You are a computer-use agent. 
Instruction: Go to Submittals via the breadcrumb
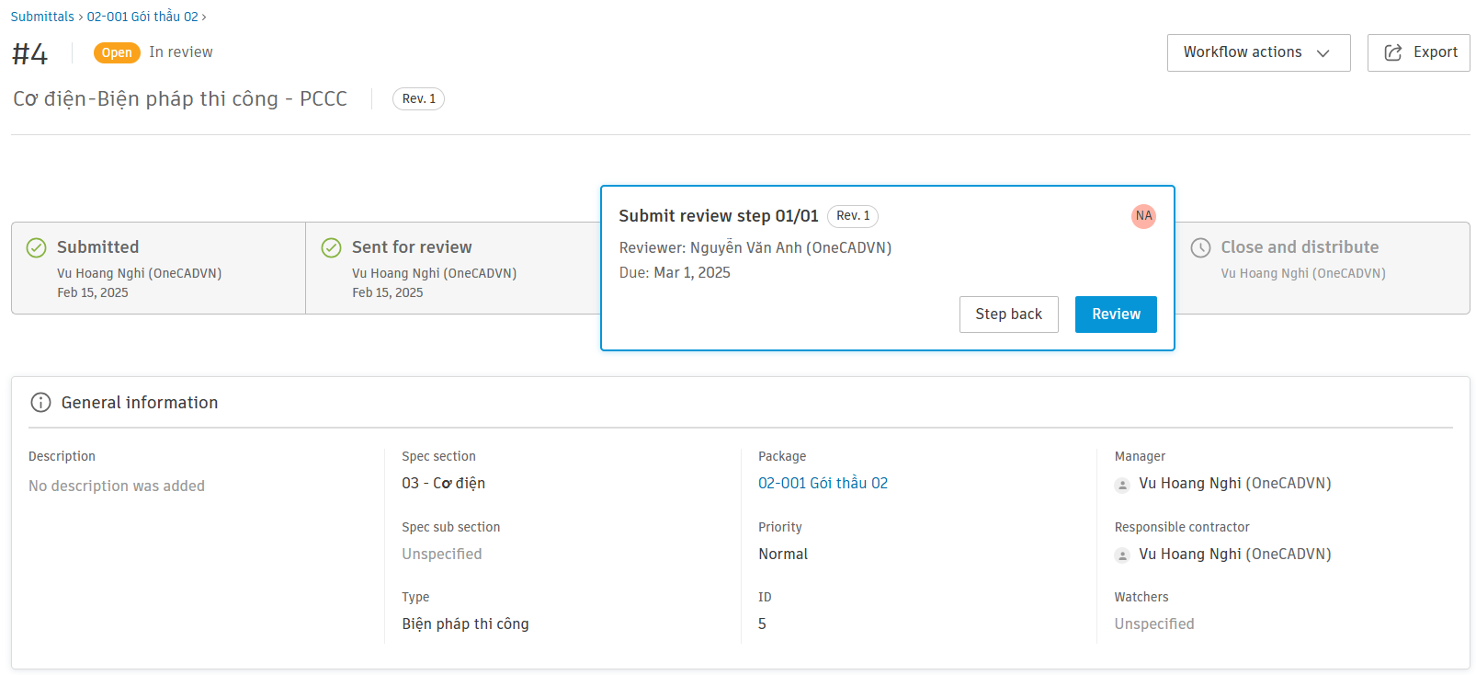pyautogui.click(x=42, y=17)
